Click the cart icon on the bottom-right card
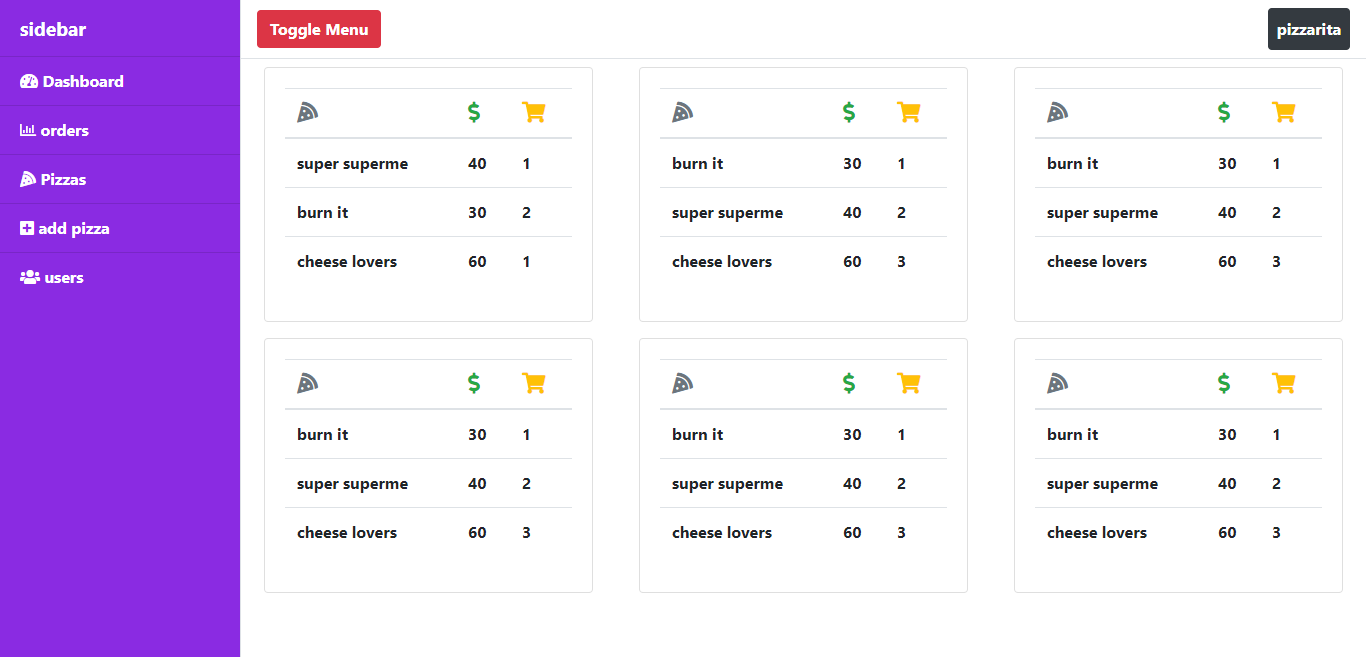This screenshot has width=1366, height=657. click(1285, 383)
